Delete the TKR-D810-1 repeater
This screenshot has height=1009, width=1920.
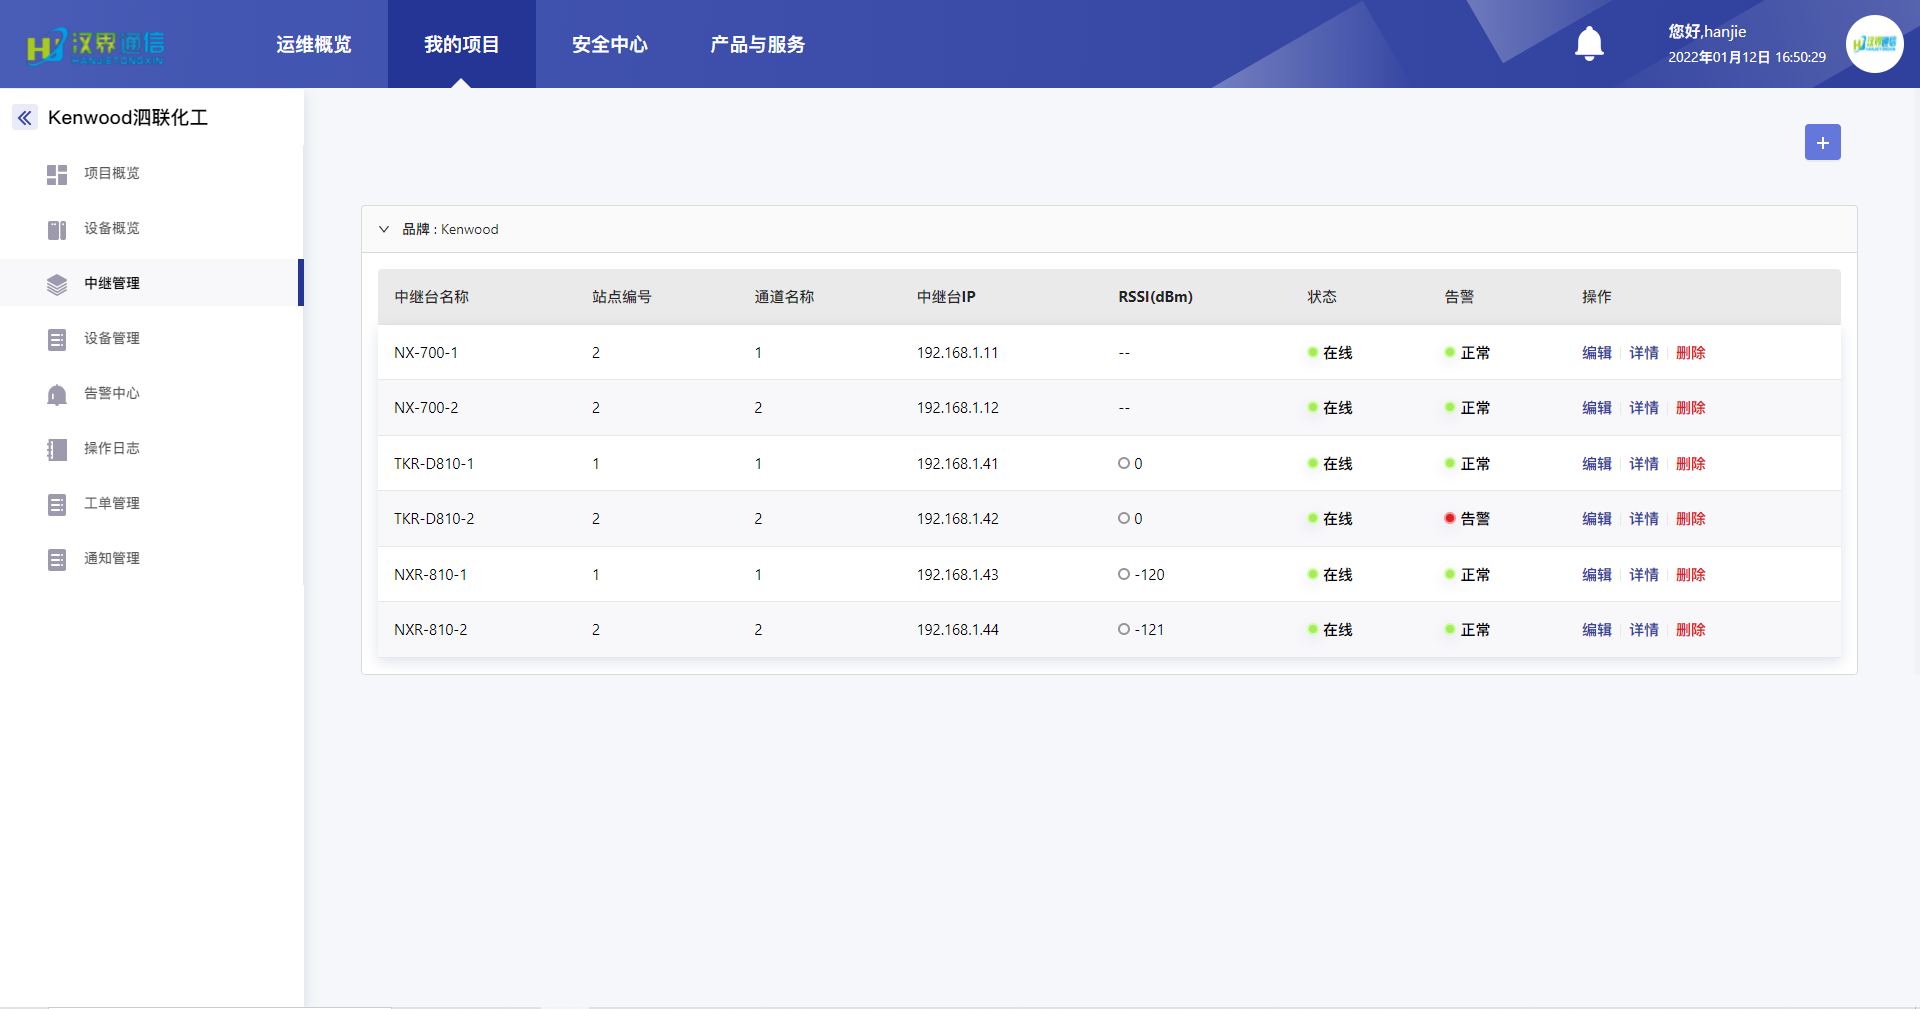pyautogui.click(x=1691, y=464)
